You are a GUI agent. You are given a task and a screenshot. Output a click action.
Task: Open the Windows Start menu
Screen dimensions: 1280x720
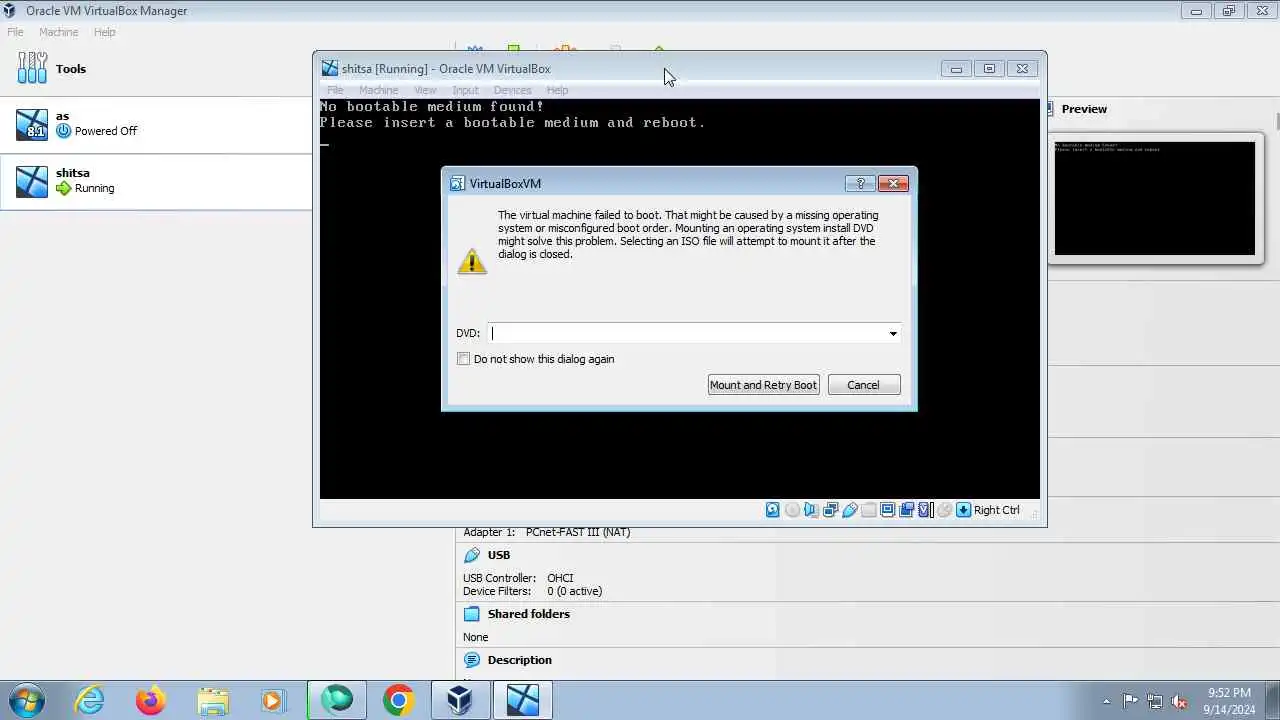point(26,700)
